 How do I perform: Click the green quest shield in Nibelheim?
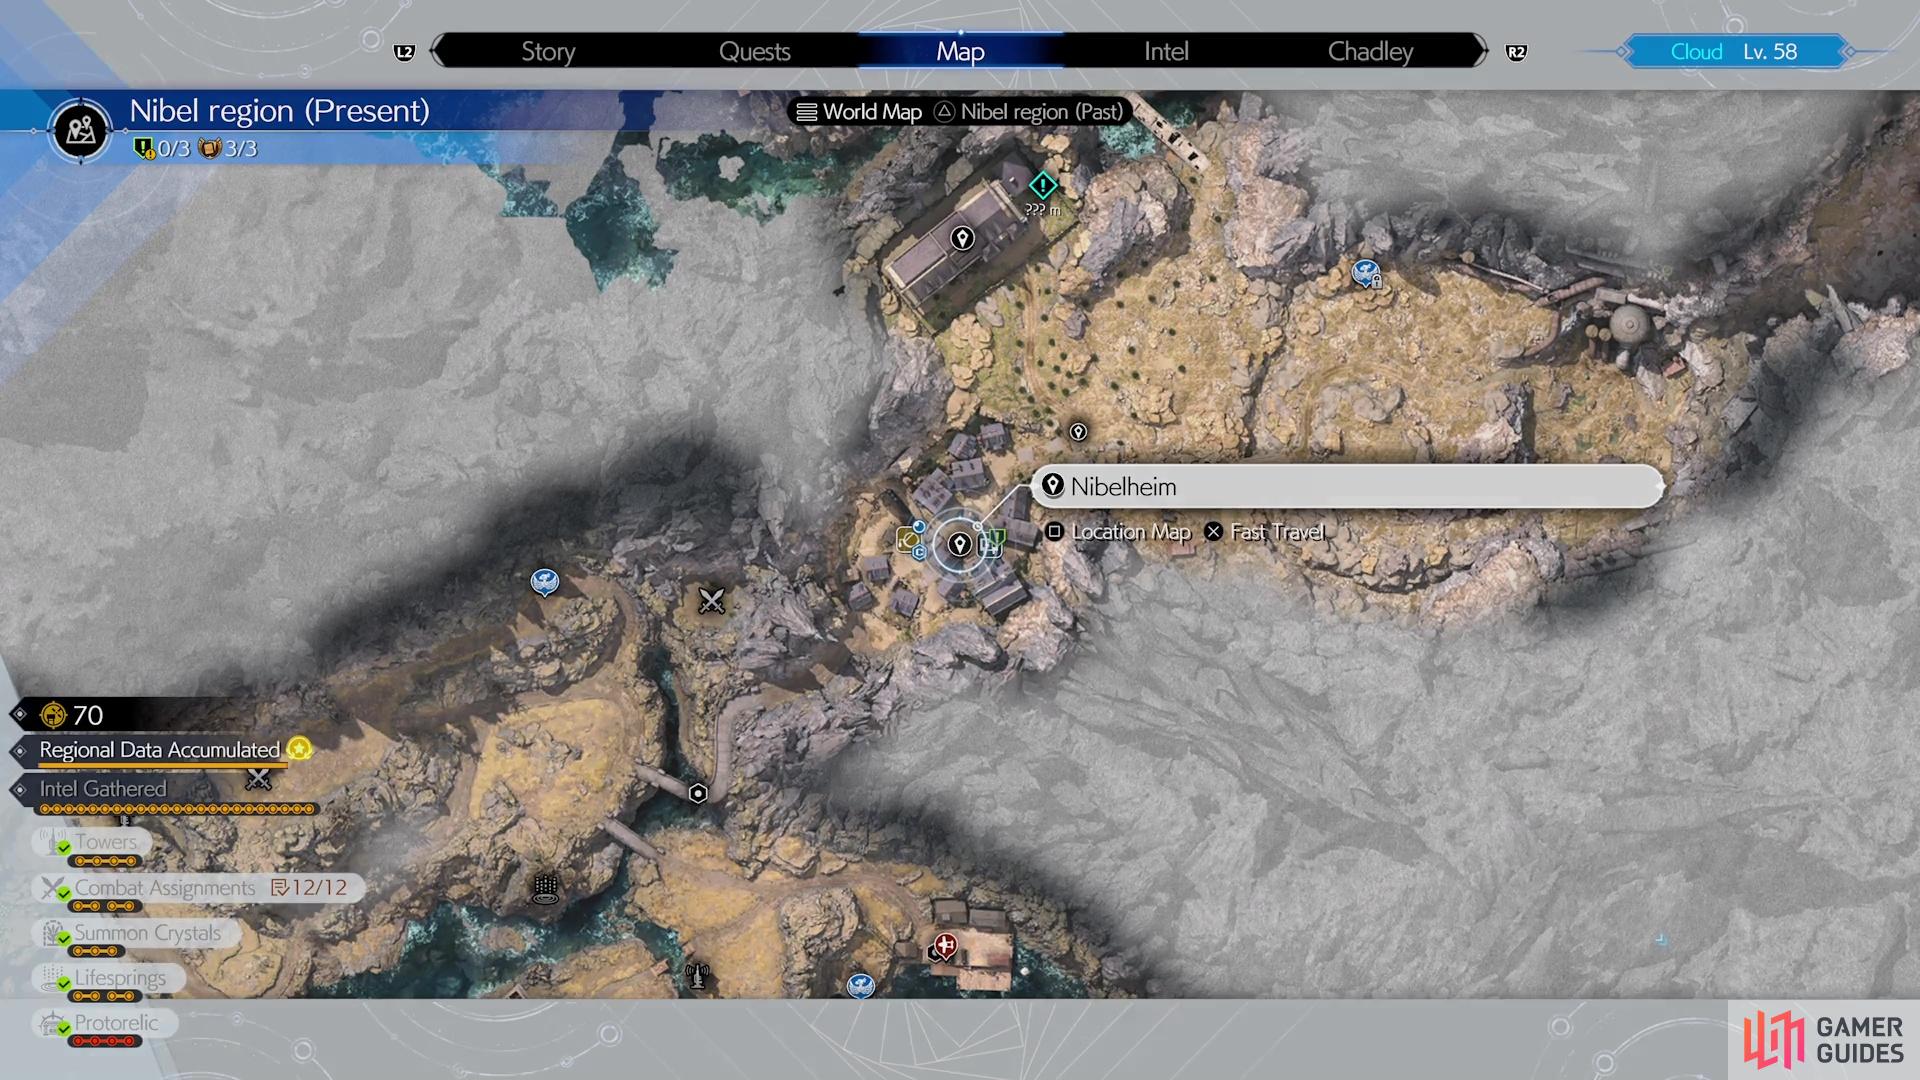pyautogui.click(x=999, y=537)
